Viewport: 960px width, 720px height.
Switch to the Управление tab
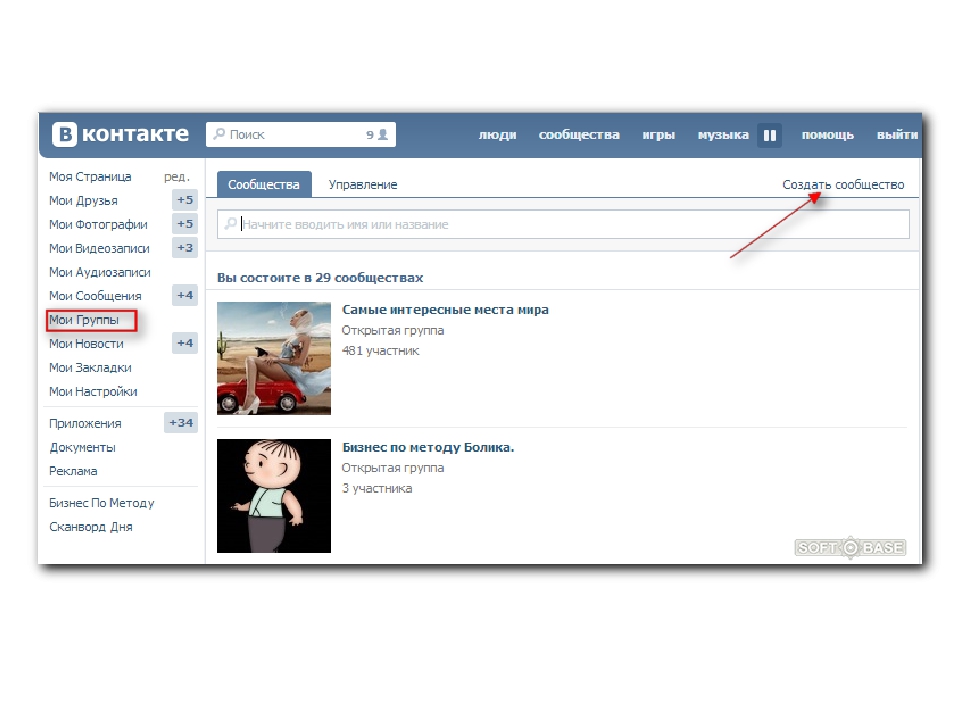click(363, 185)
